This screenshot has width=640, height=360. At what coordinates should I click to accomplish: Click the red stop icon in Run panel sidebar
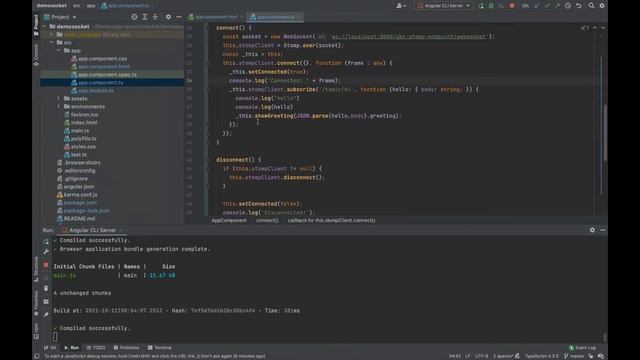(x=46, y=265)
